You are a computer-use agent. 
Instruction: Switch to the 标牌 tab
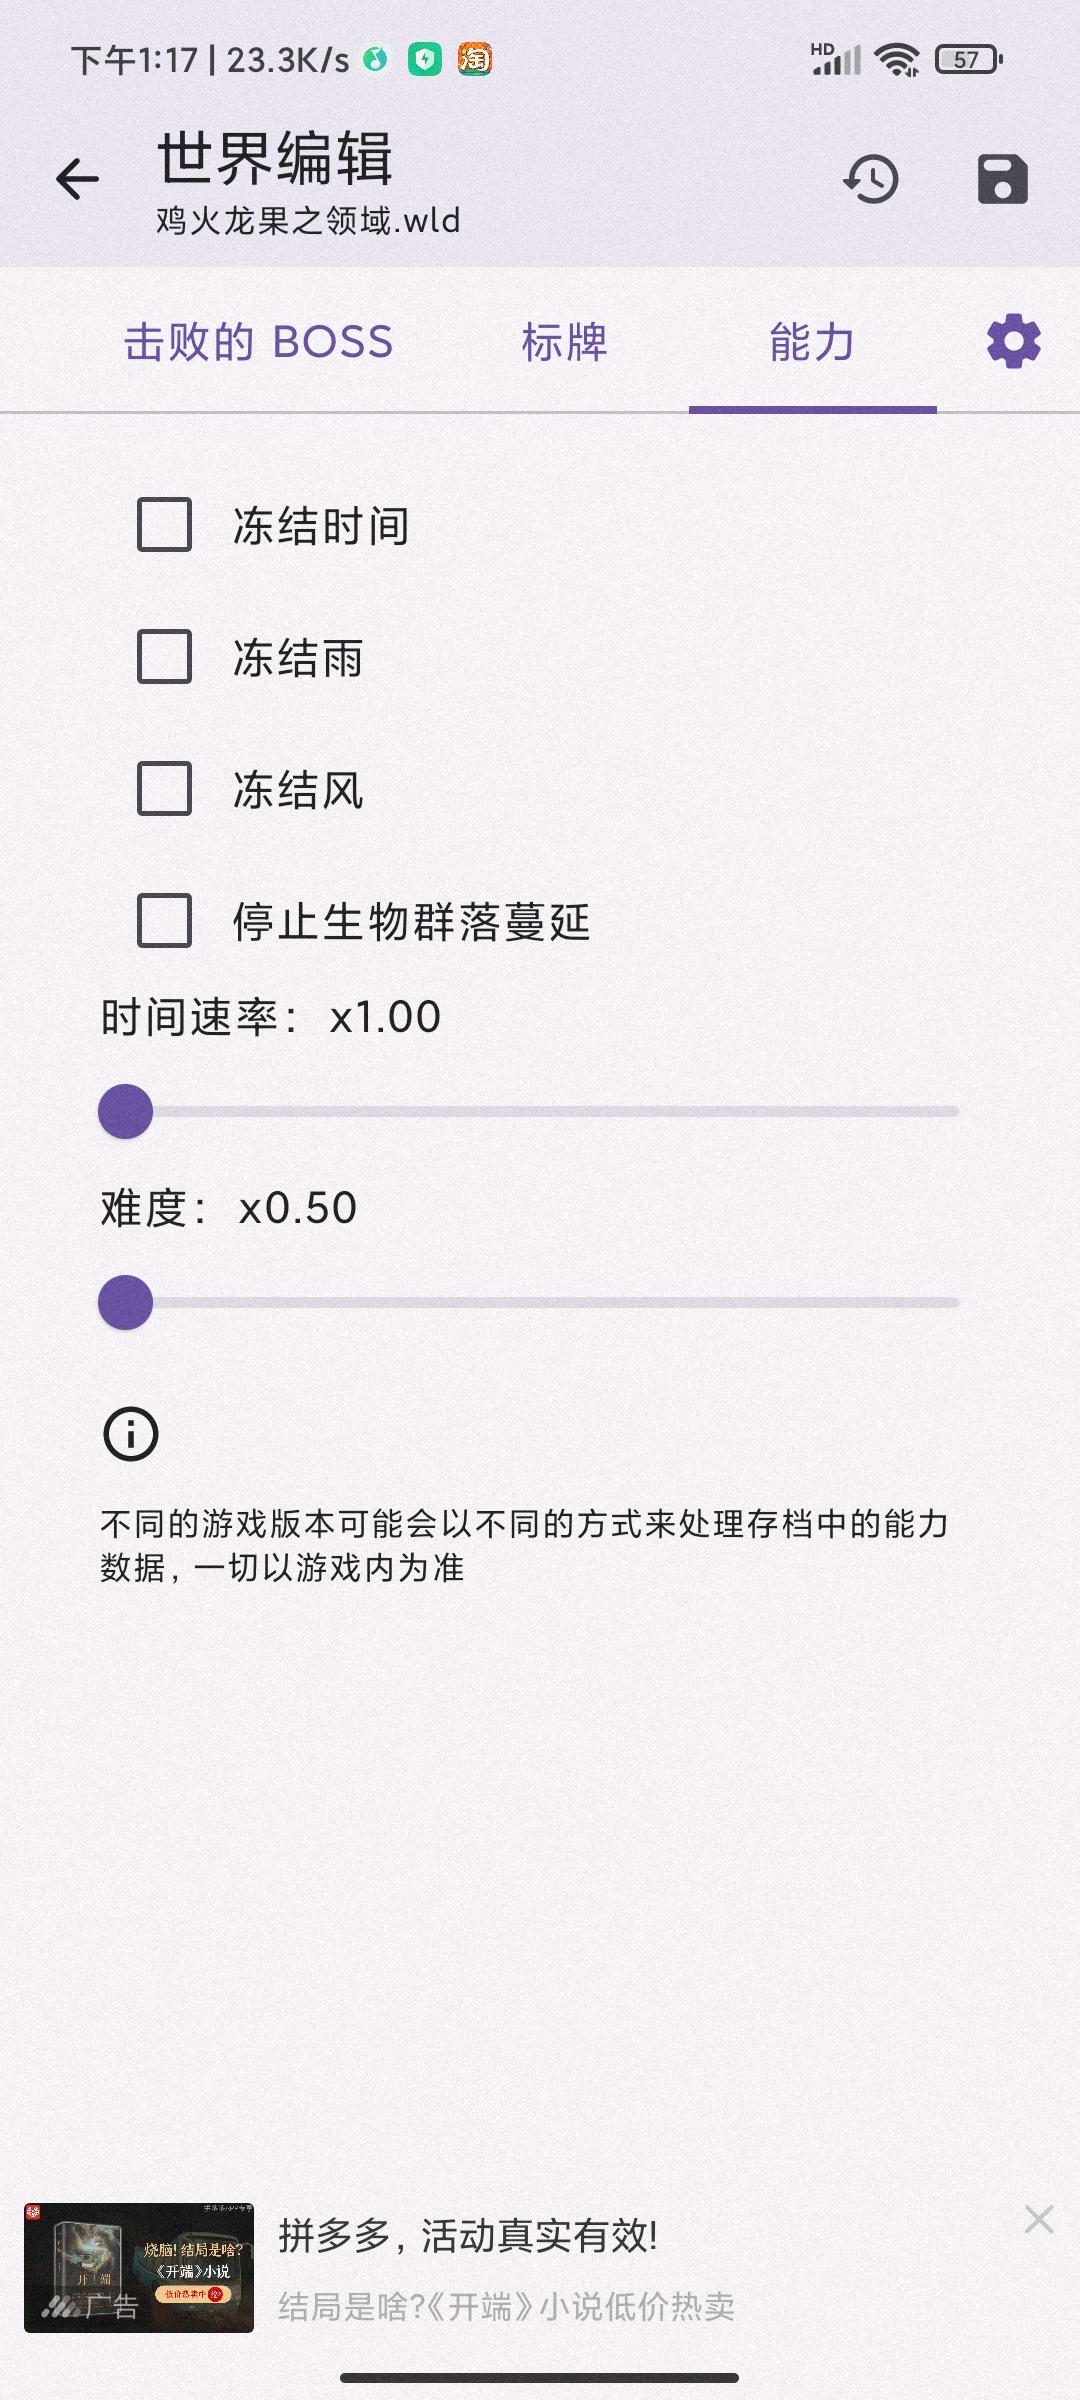[564, 342]
